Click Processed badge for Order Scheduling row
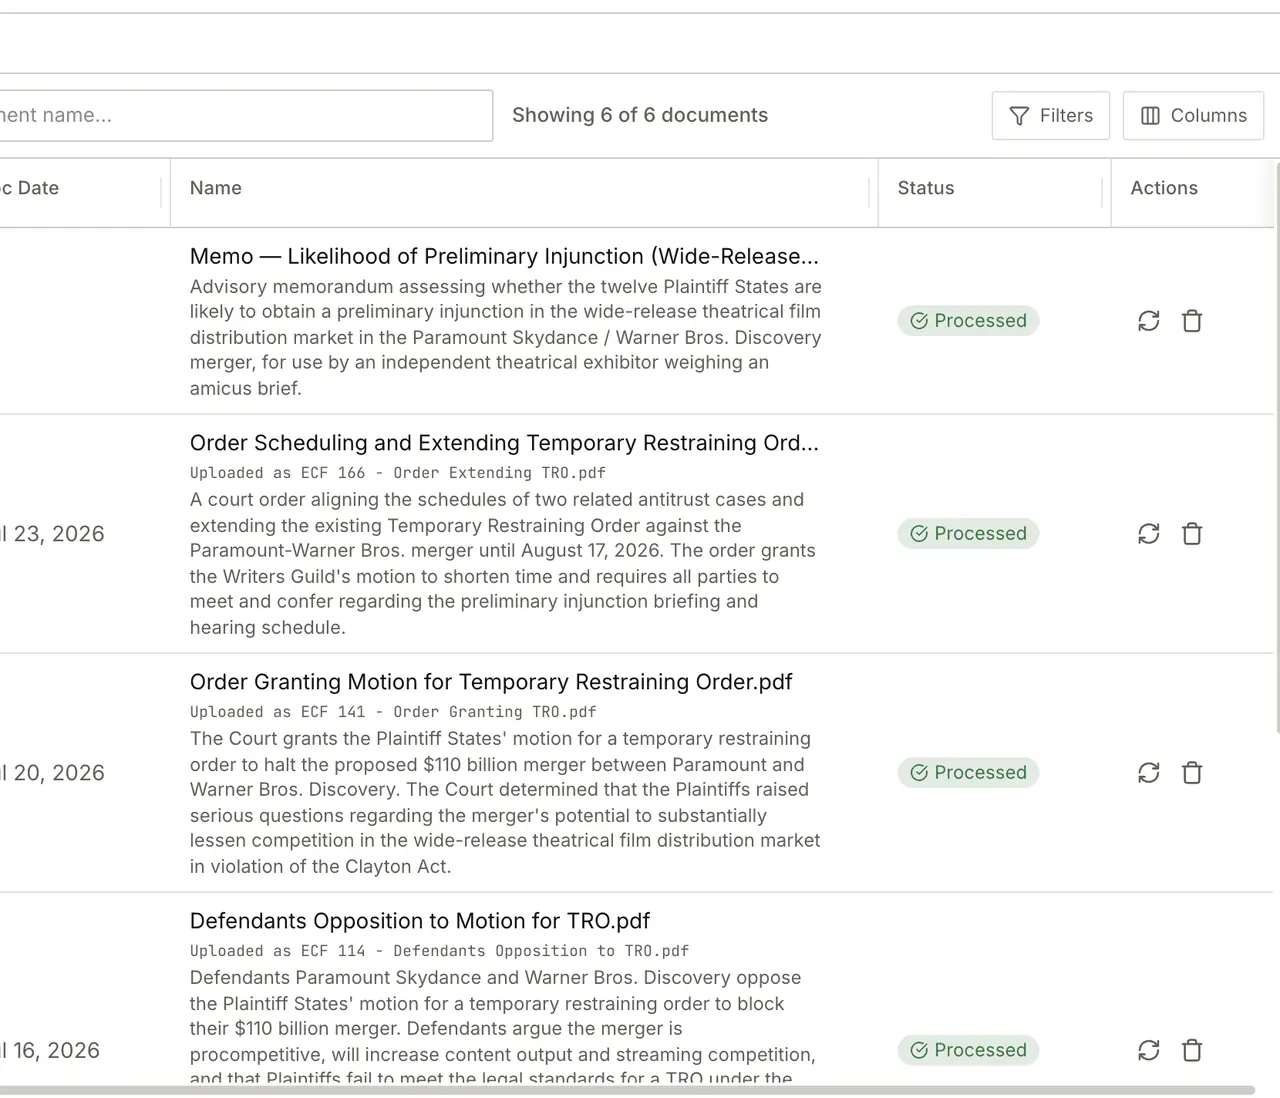Screen dimensions: 1280x1098 coord(968,534)
